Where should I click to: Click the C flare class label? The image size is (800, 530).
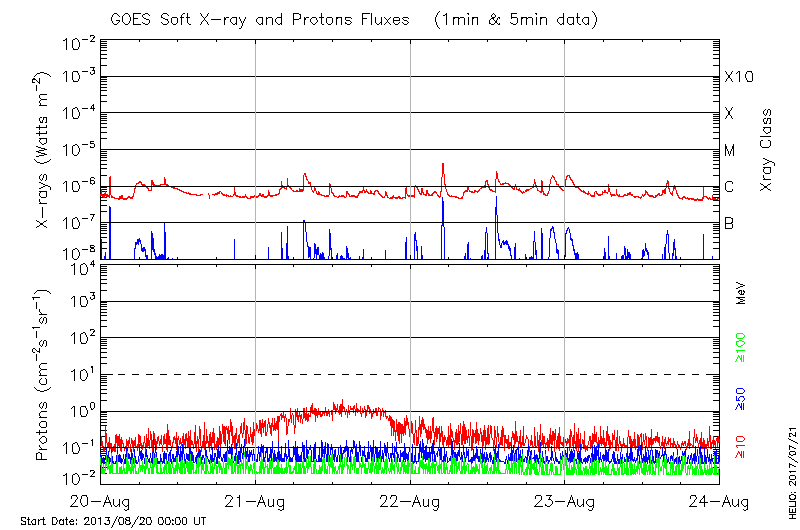tap(729, 187)
